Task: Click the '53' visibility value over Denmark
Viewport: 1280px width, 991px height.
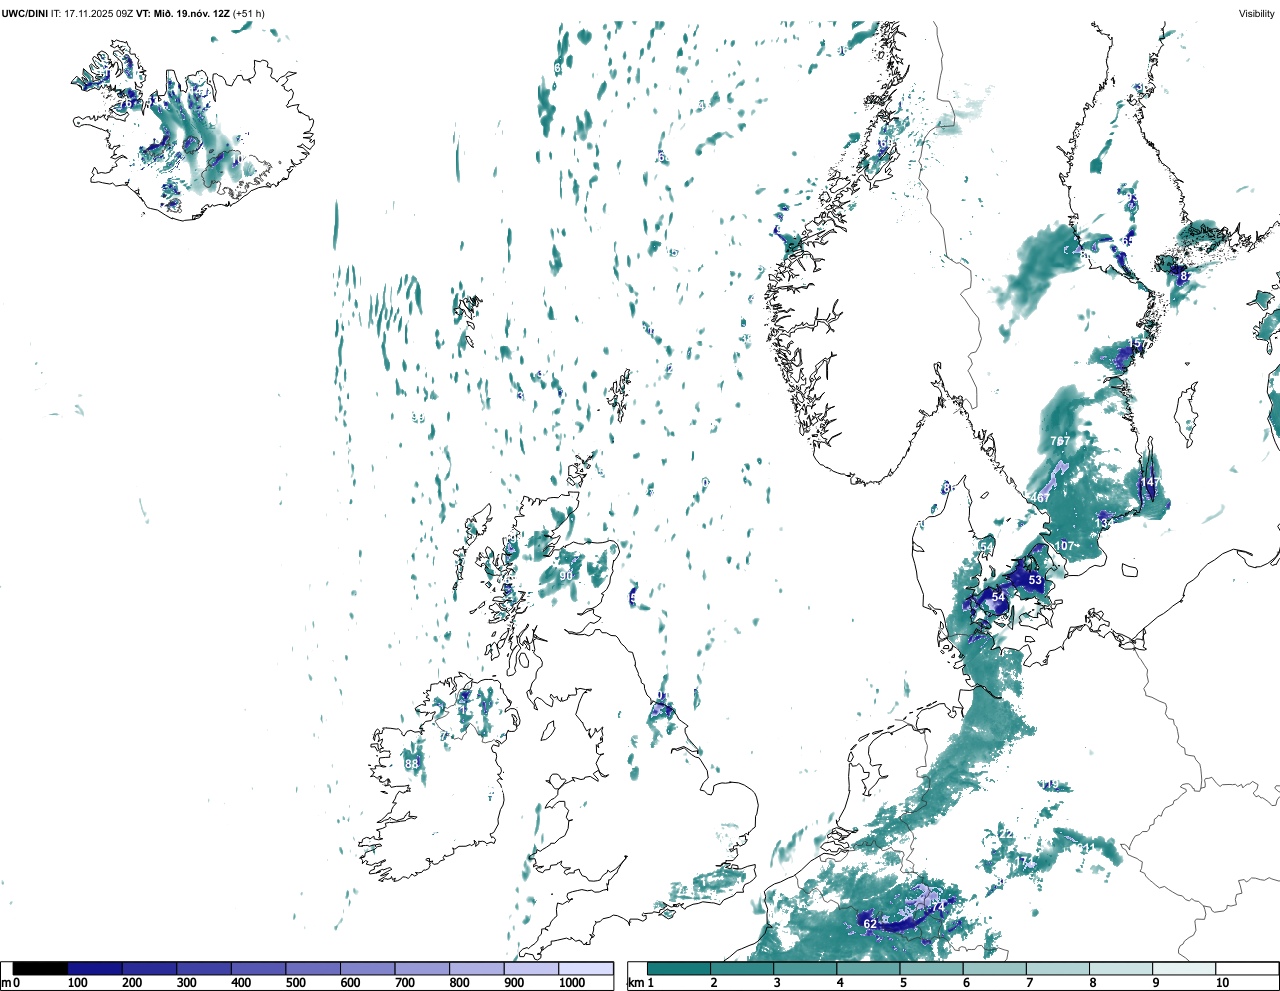Action: pos(1035,580)
